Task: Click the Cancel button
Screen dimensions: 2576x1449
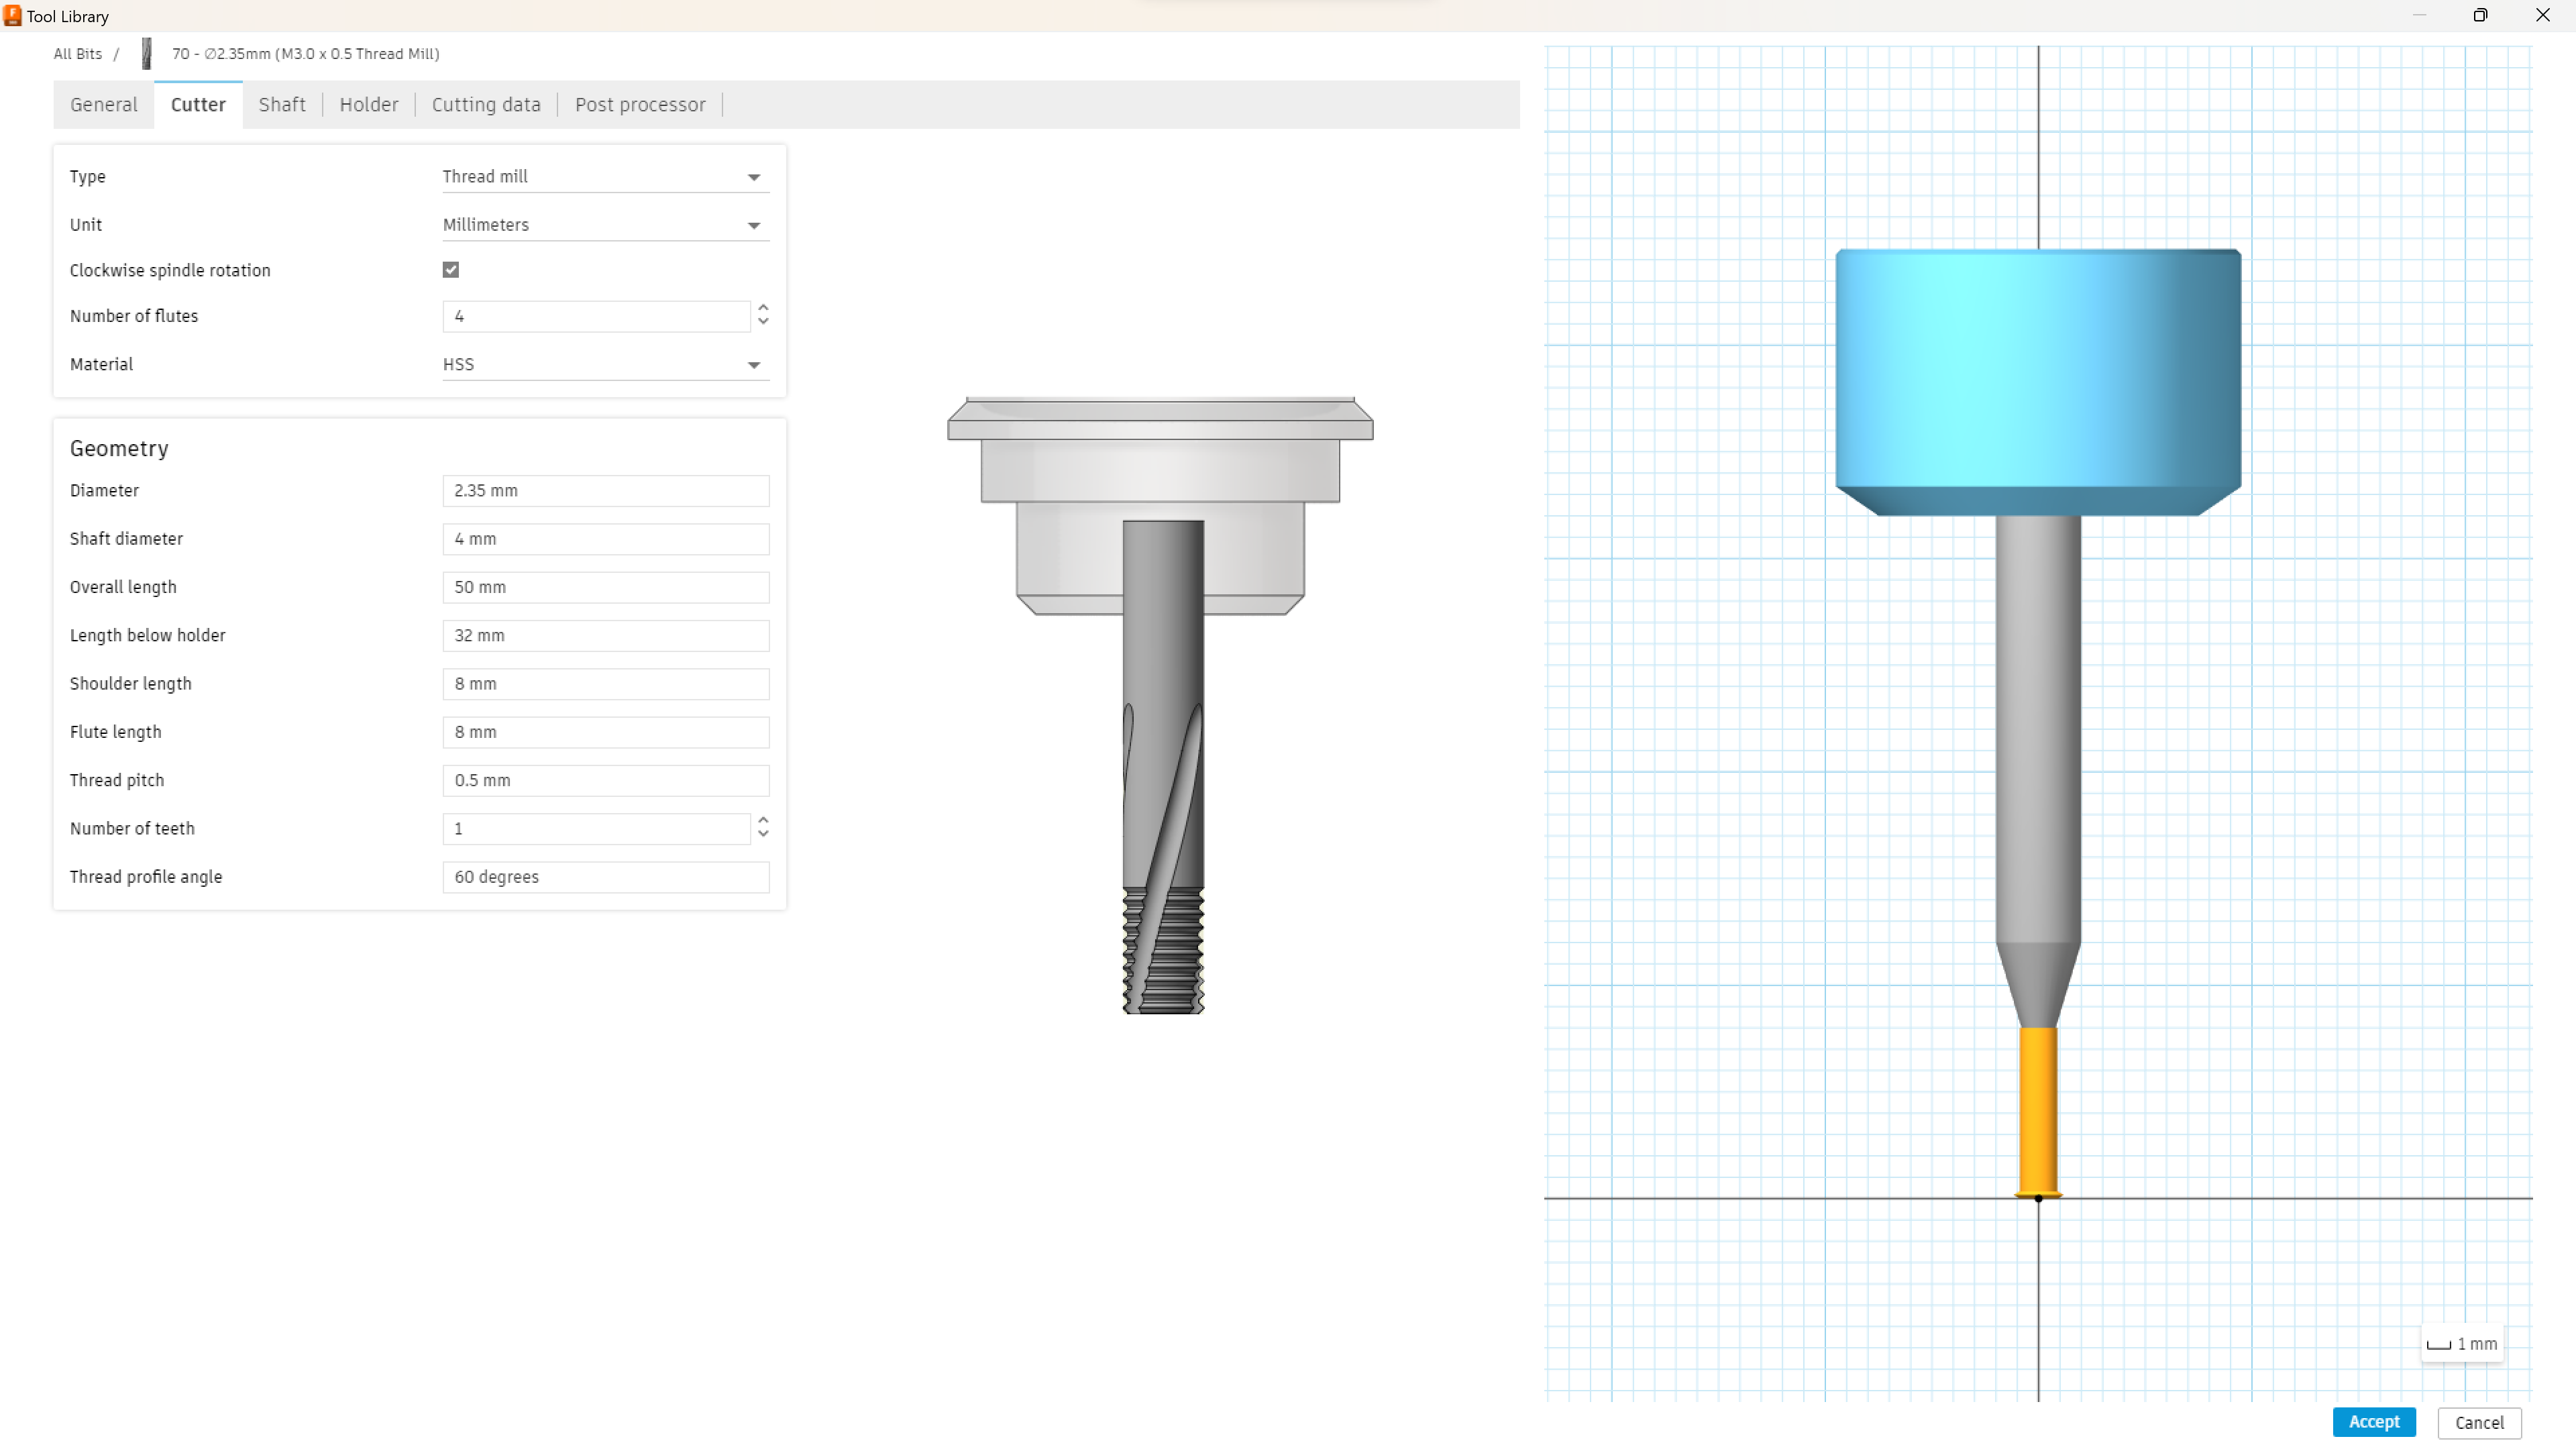Action: tap(2479, 1422)
